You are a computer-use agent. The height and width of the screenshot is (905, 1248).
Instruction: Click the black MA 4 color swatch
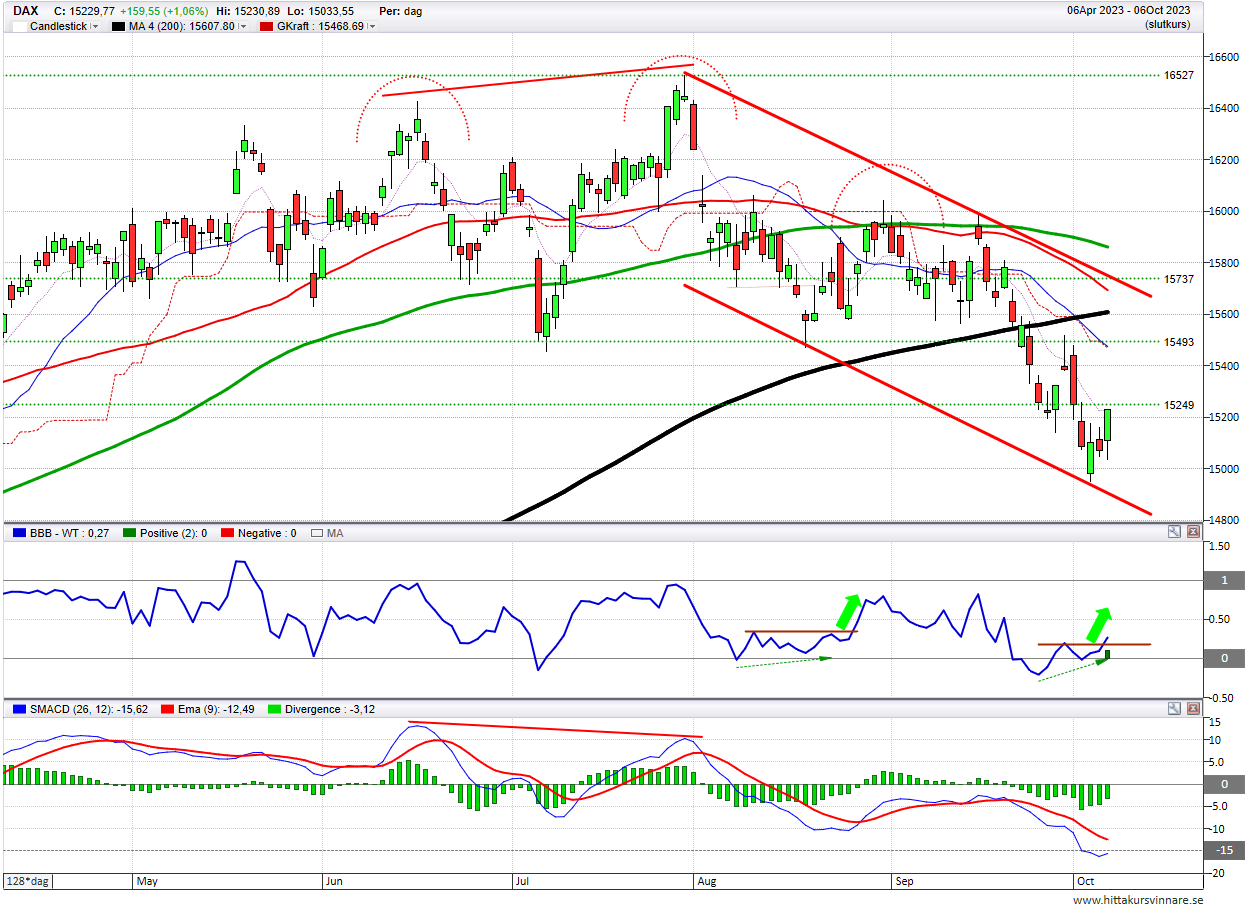point(119,26)
